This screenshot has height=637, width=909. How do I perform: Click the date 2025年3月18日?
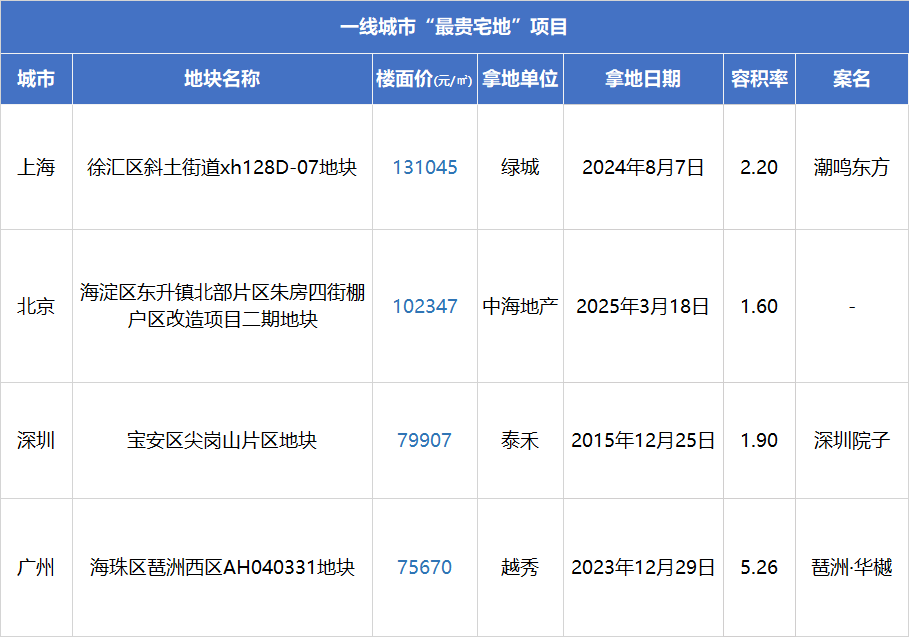click(643, 306)
